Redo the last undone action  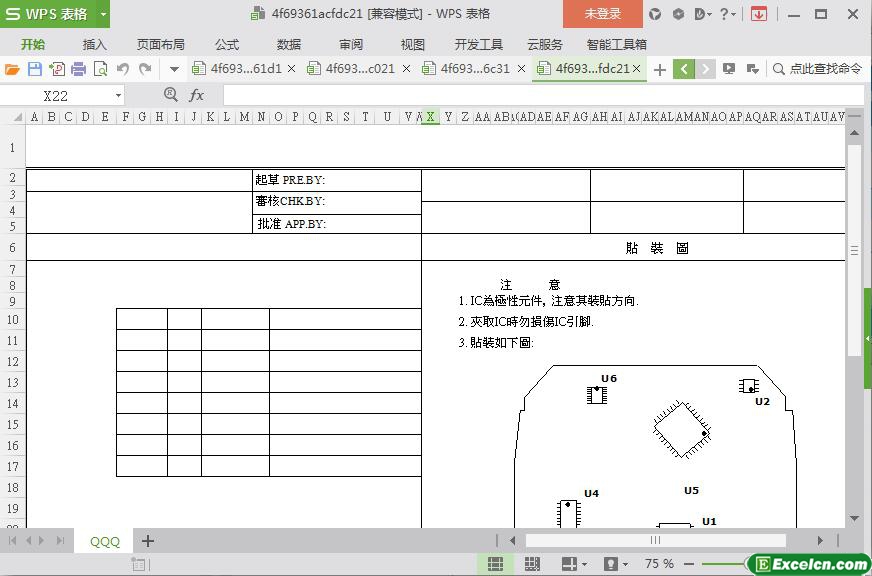[x=145, y=69]
